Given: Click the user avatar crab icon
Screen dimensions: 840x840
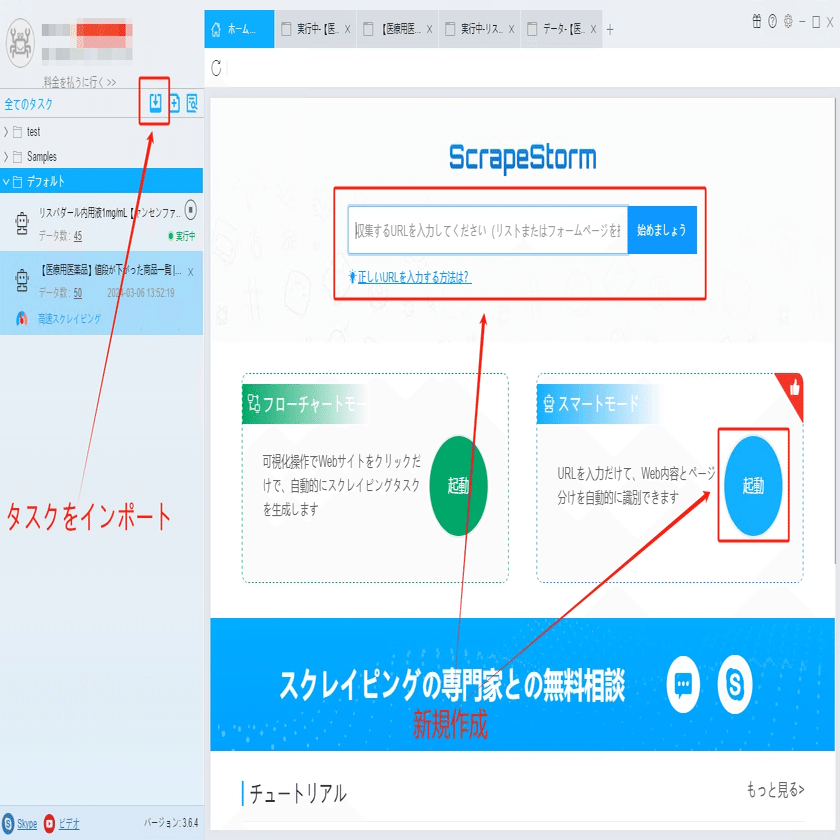Looking at the screenshot, I should coord(20,43).
